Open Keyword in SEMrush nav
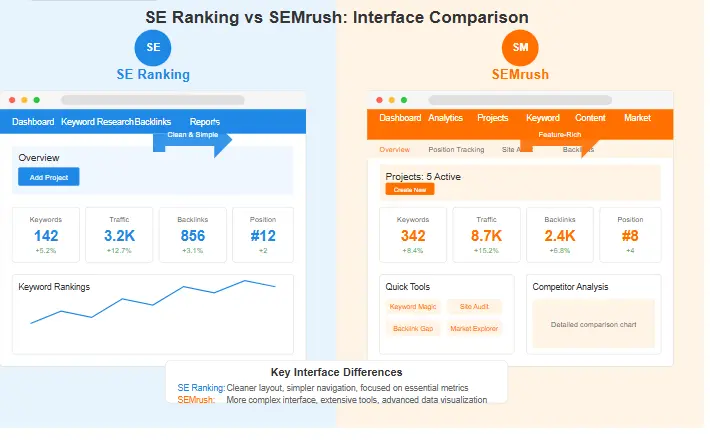 coord(543,118)
